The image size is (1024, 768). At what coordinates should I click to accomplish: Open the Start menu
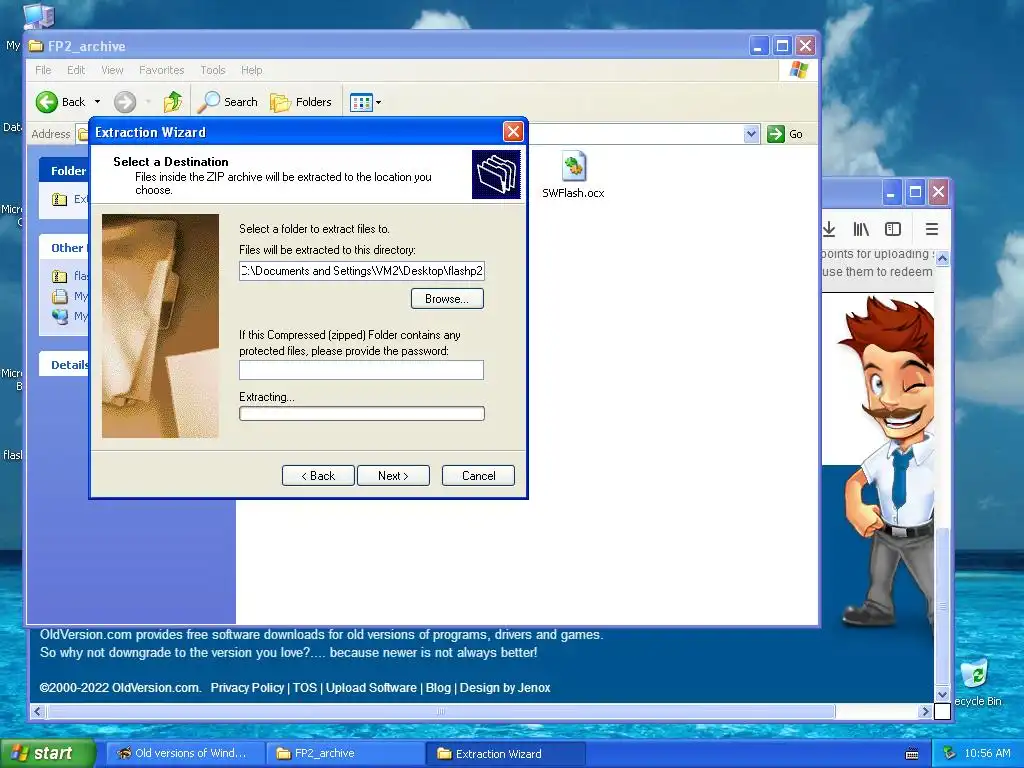click(x=47, y=753)
